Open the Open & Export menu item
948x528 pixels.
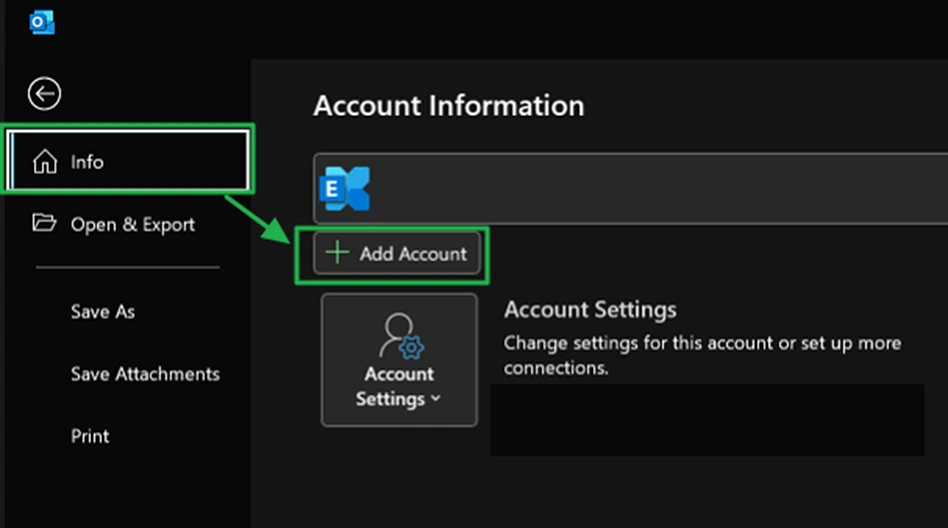point(132,225)
